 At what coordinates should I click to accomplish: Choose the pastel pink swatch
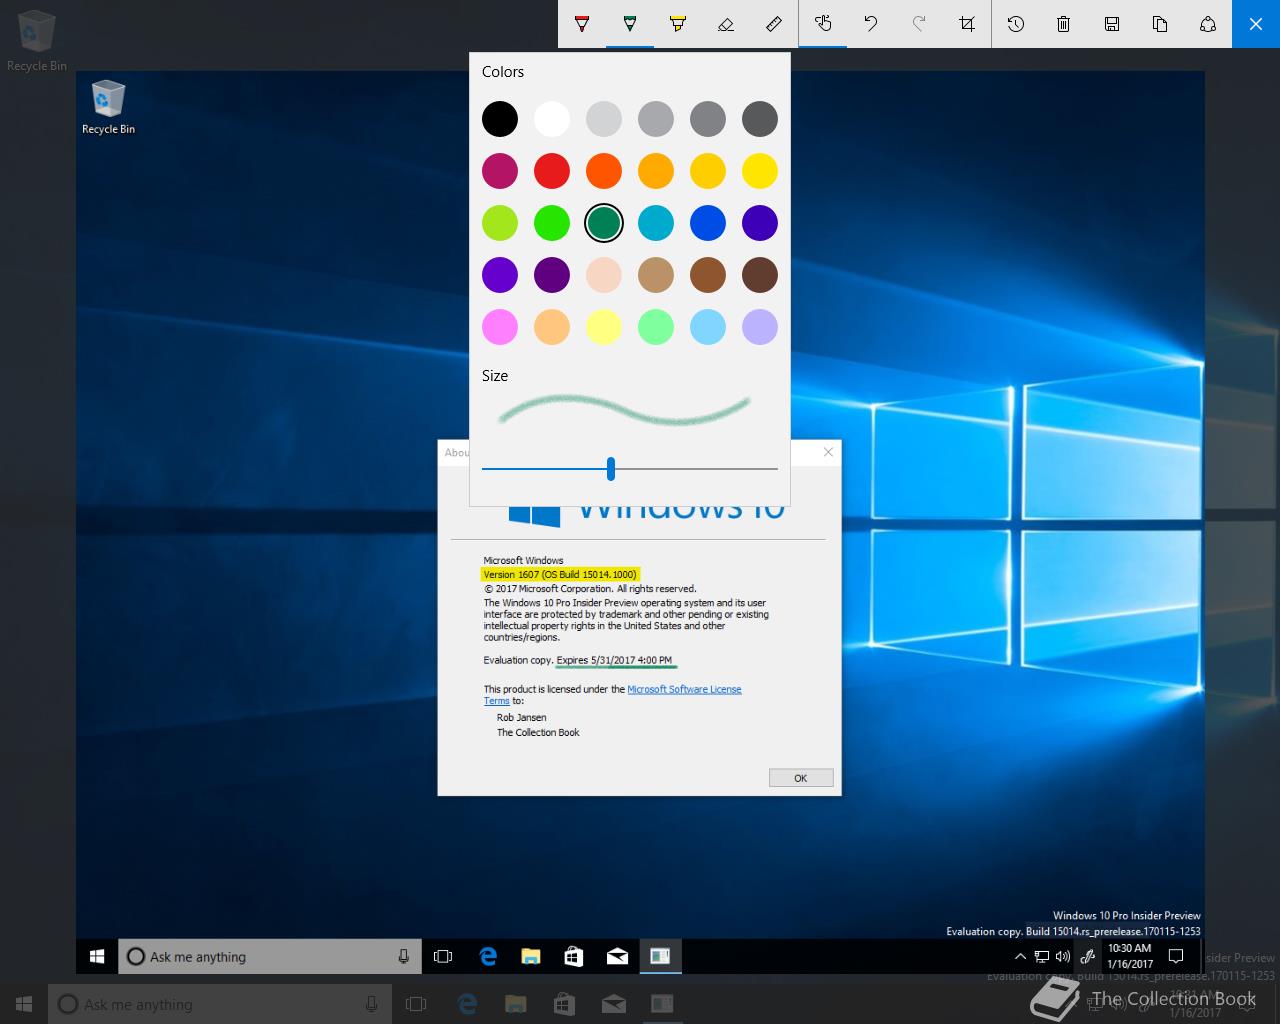tap(500, 327)
